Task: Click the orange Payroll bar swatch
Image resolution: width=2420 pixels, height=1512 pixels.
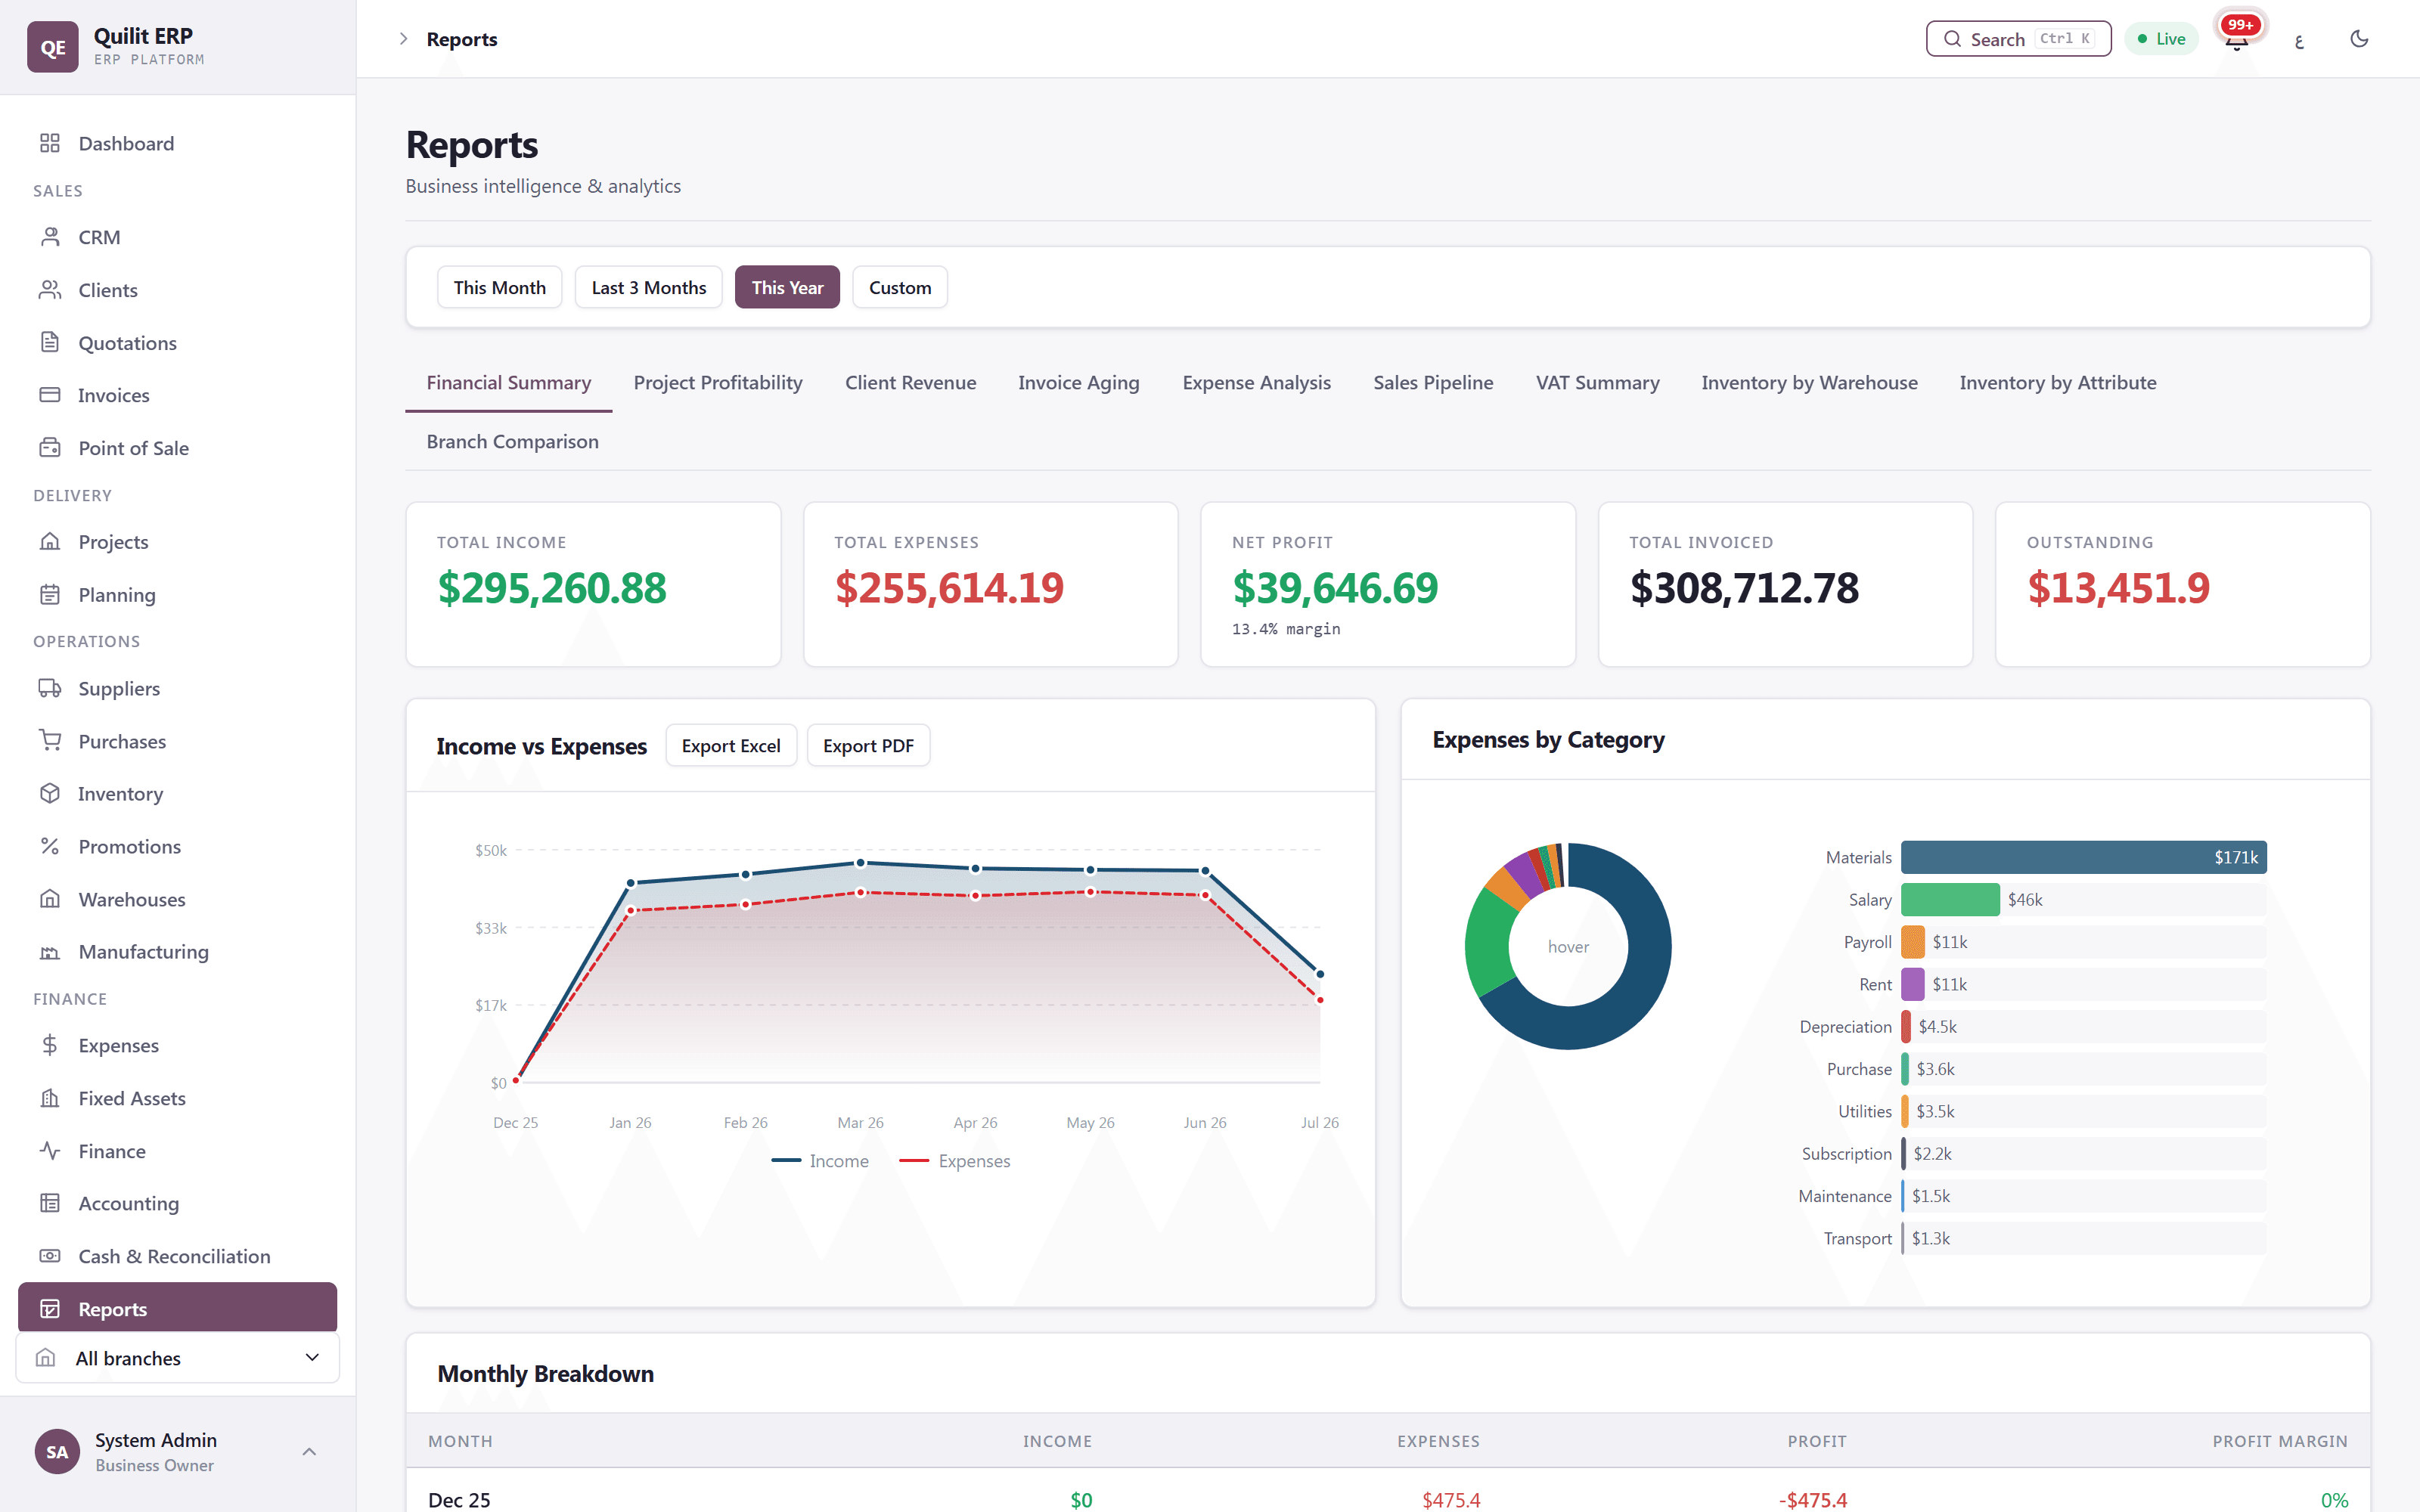Action: [x=1912, y=942]
